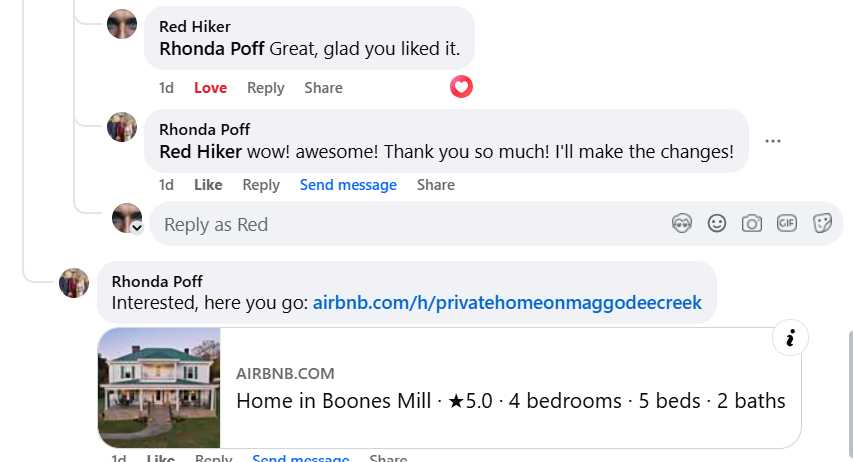Open Rhonda Poff's profile from Airbnb comment

(x=157, y=281)
